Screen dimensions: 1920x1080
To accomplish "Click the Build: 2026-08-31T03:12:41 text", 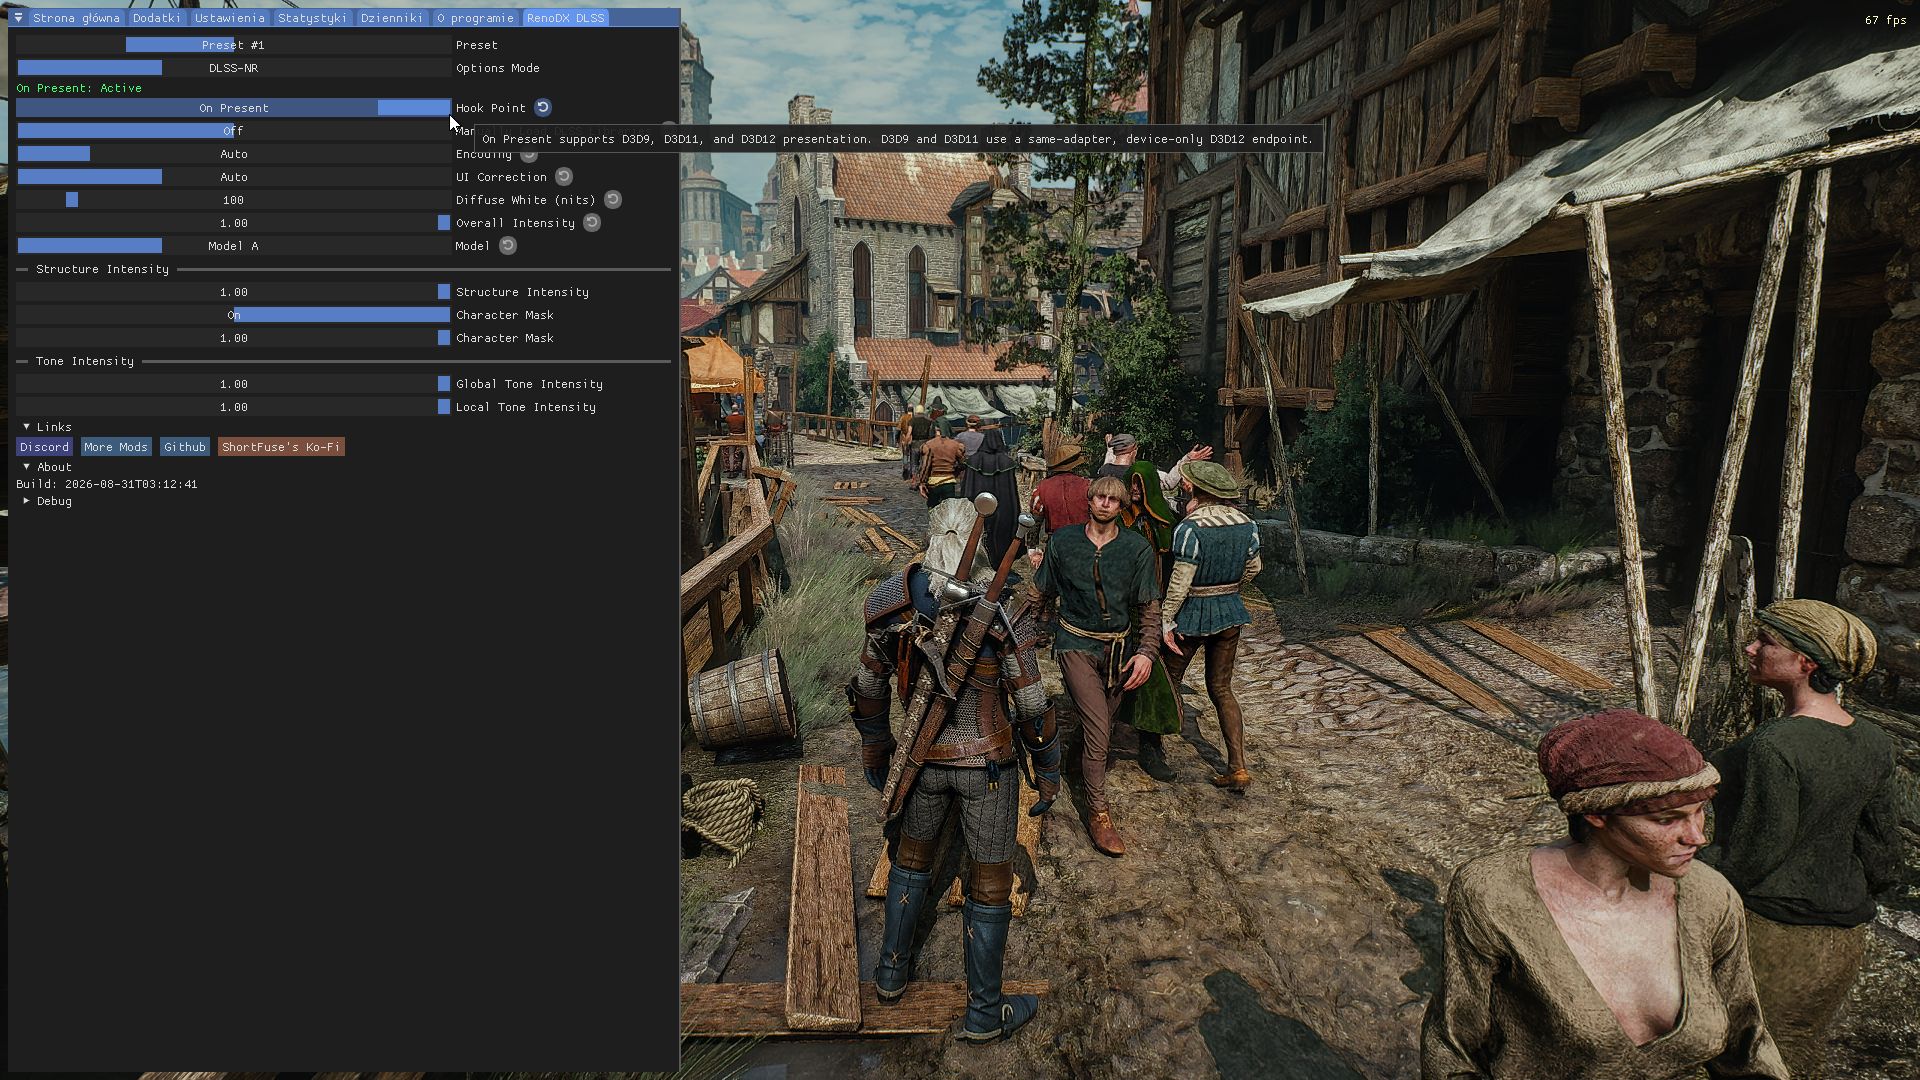I will coord(107,484).
